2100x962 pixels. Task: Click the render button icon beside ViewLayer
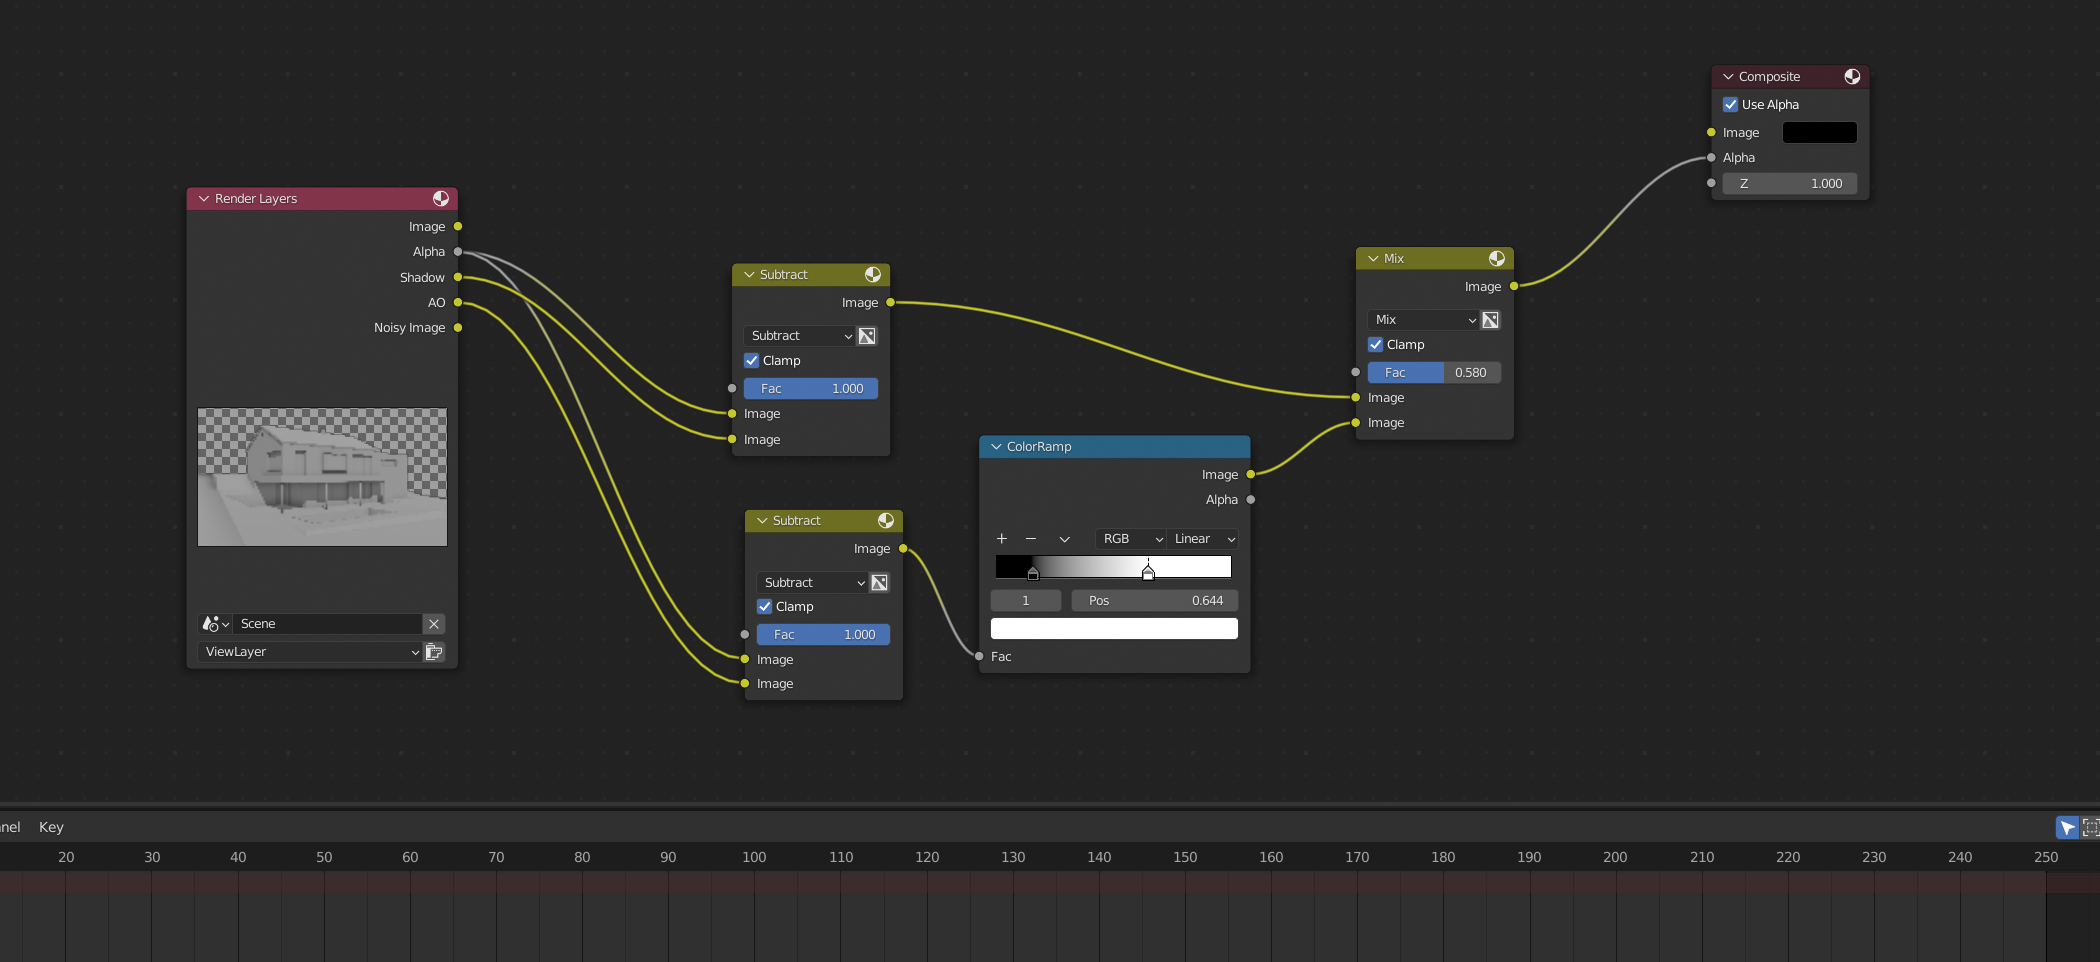(434, 652)
